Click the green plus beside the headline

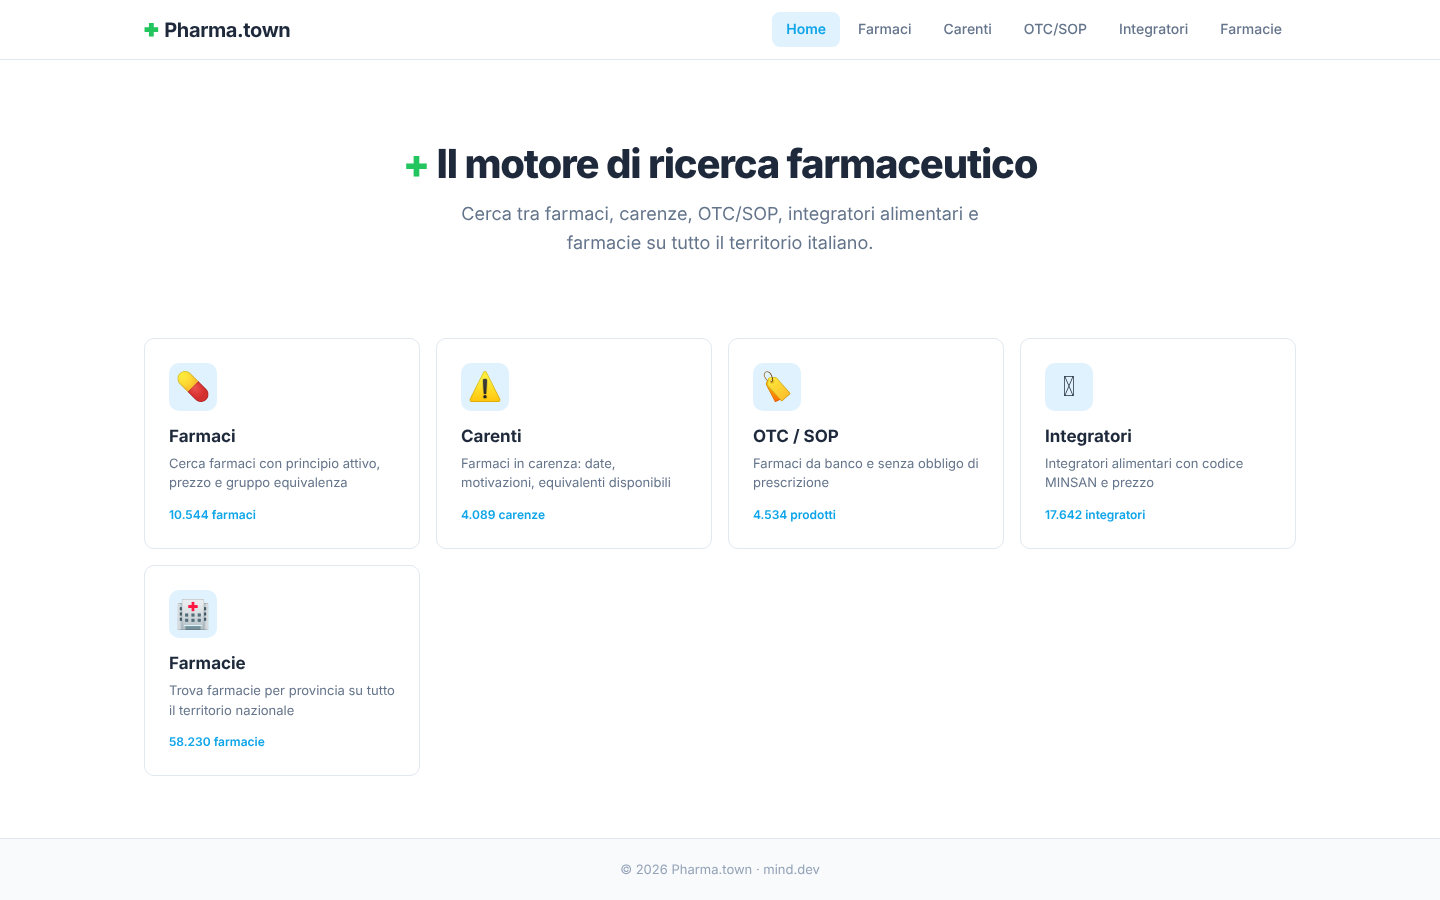click(416, 166)
